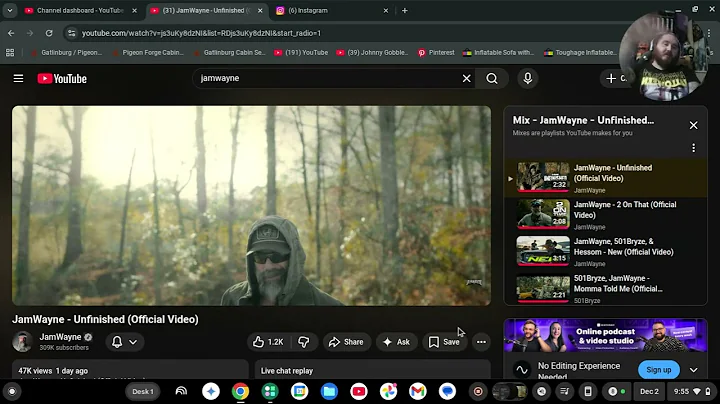Image resolution: width=720 pixels, height=404 pixels.
Task: Toggle the notification bell for JamWayne
Action: click(117, 342)
